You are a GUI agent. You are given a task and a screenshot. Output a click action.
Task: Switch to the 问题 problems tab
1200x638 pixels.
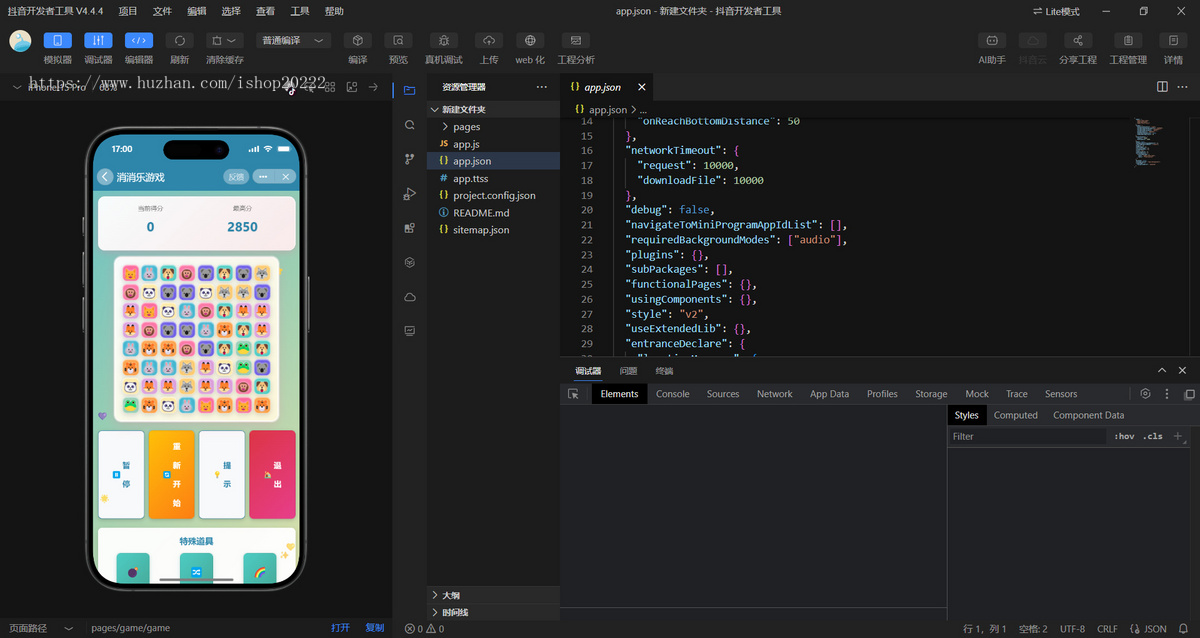pyautogui.click(x=628, y=370)
